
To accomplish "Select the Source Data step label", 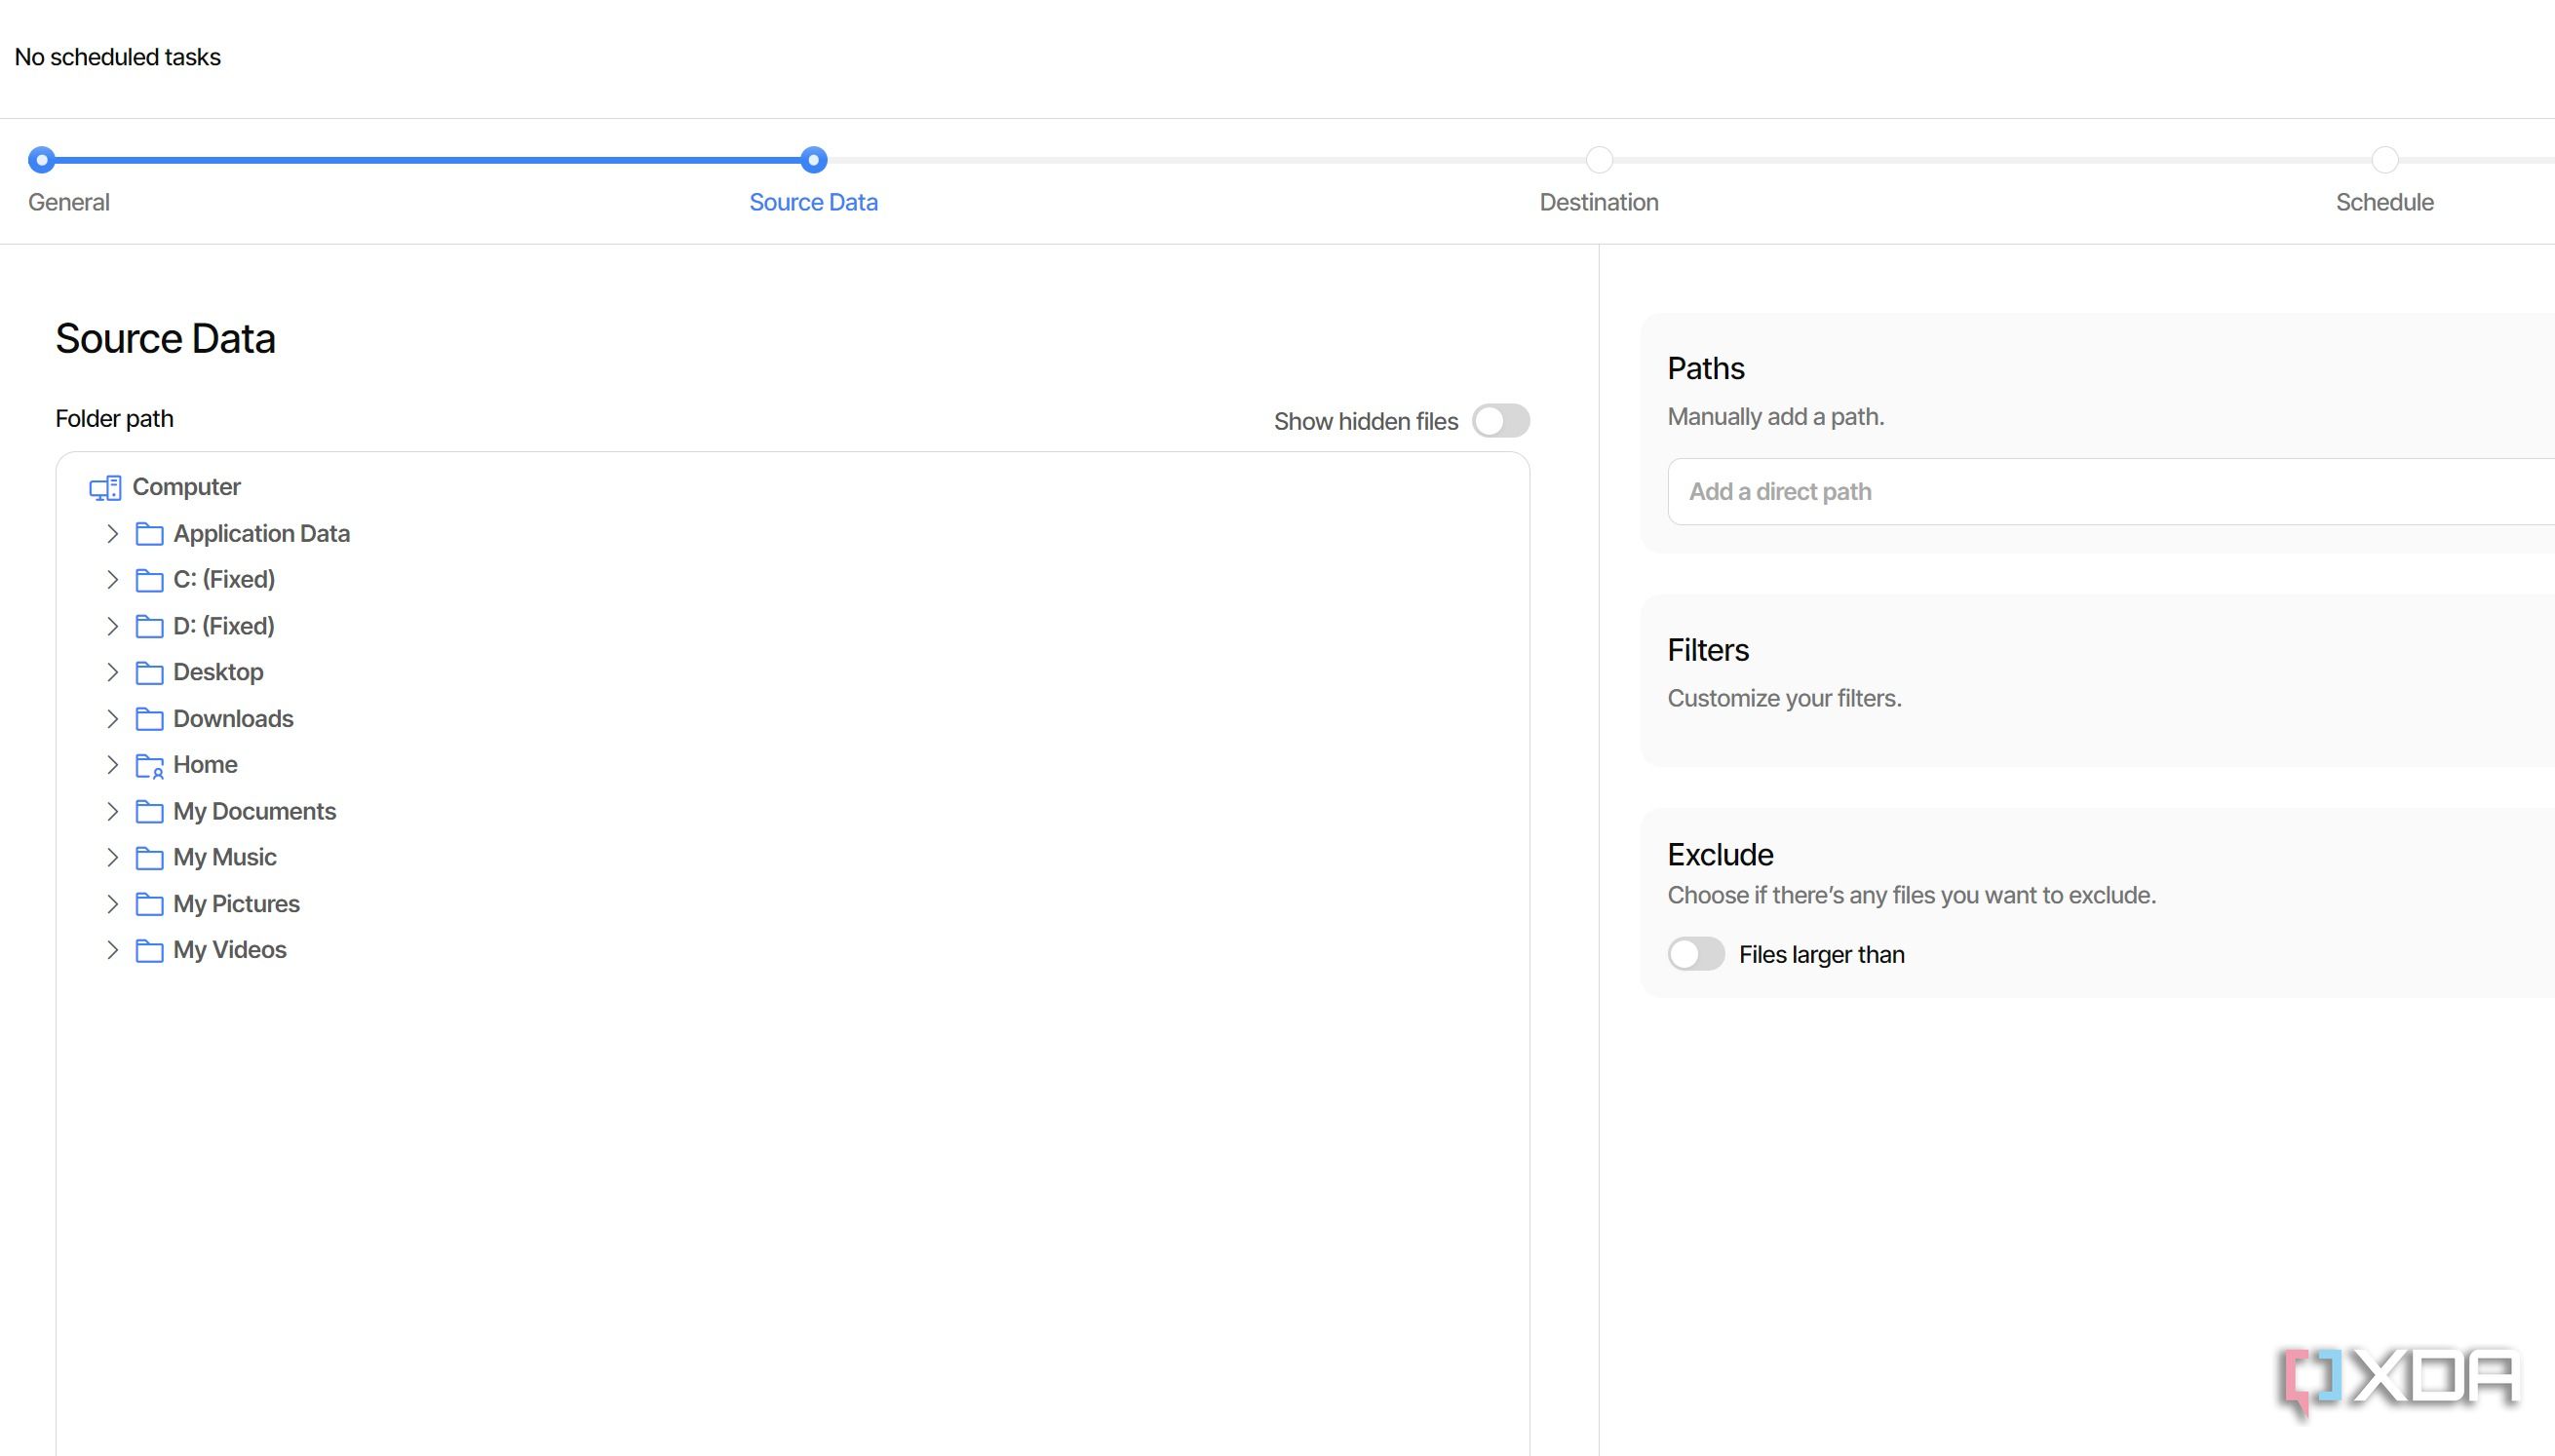I will pos(813,202).
